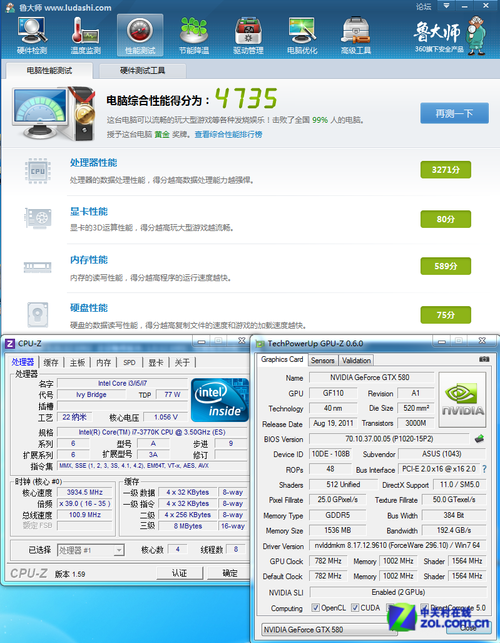Toggle the OpenCL checkbox

click(315, 607)
